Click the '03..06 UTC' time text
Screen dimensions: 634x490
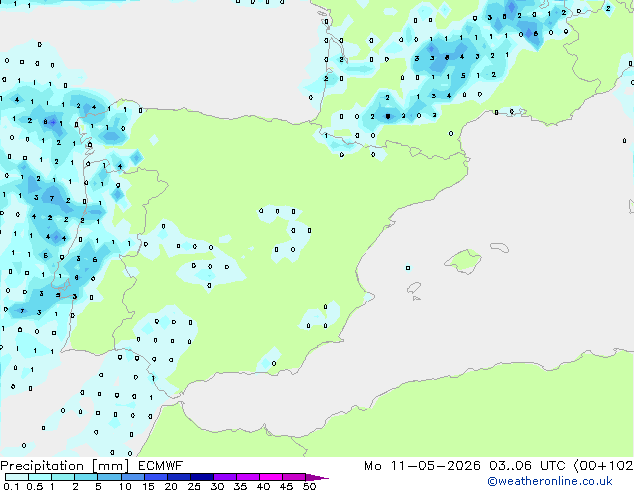pyautogui.click(x=527, y=466)
